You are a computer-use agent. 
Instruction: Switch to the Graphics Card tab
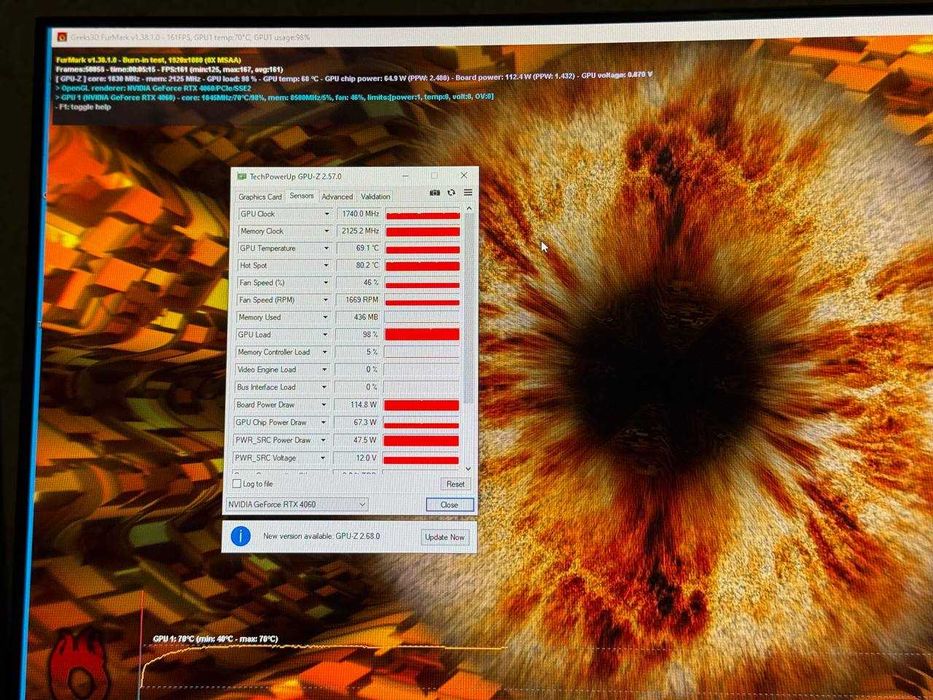[x=260, y=196]
